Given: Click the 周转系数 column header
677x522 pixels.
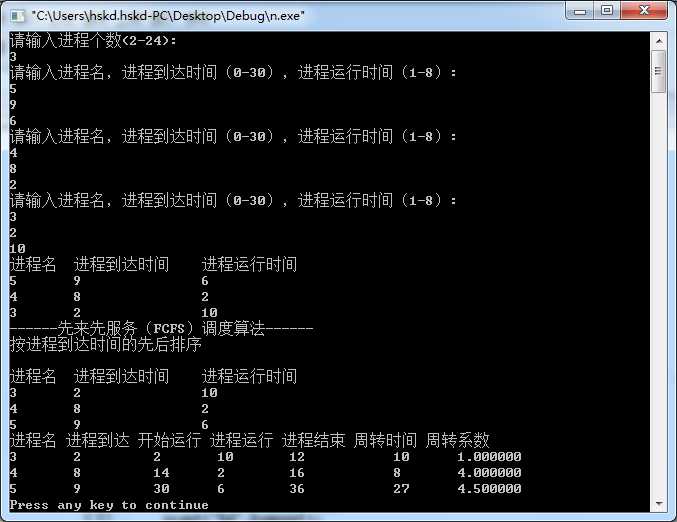Looking at the screenshot, I should [x=457, y=440].
